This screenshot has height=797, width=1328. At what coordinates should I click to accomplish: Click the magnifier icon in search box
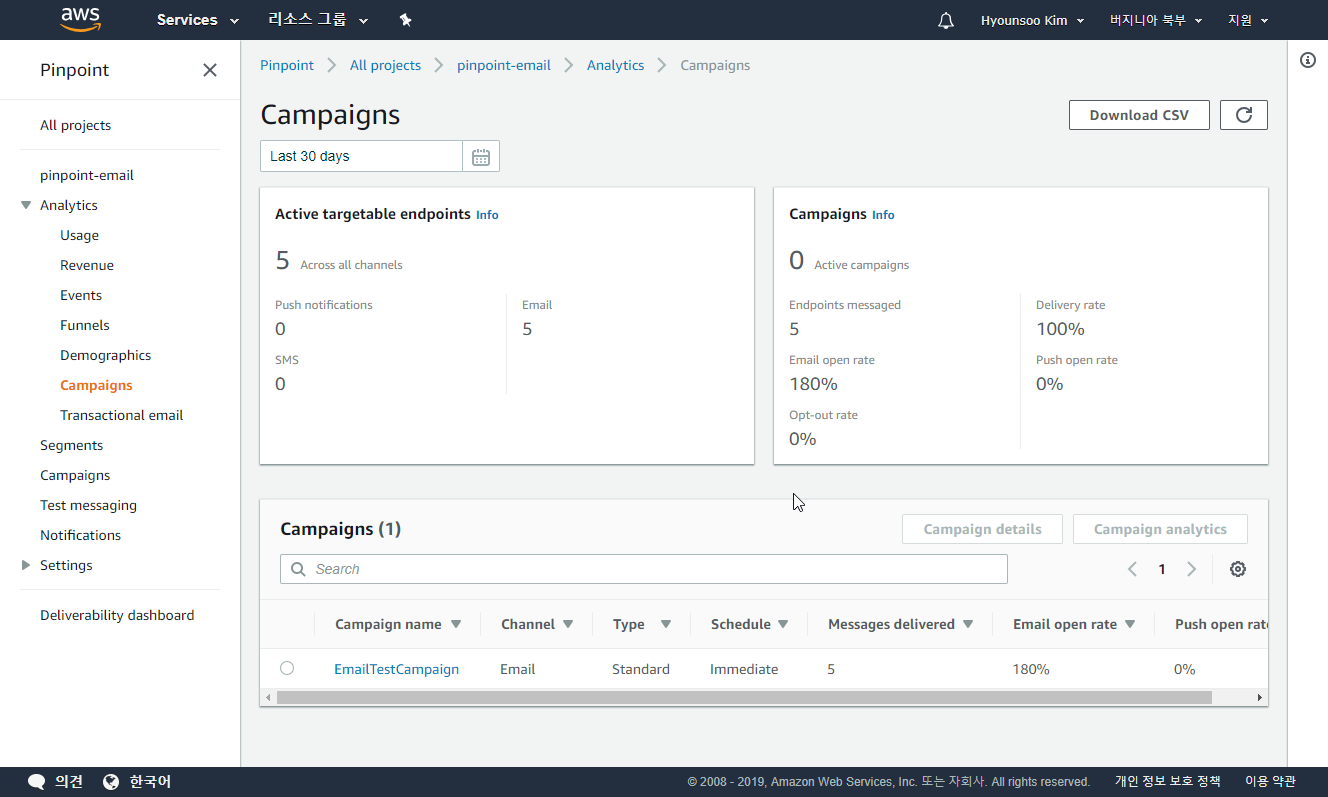(298, 569)
